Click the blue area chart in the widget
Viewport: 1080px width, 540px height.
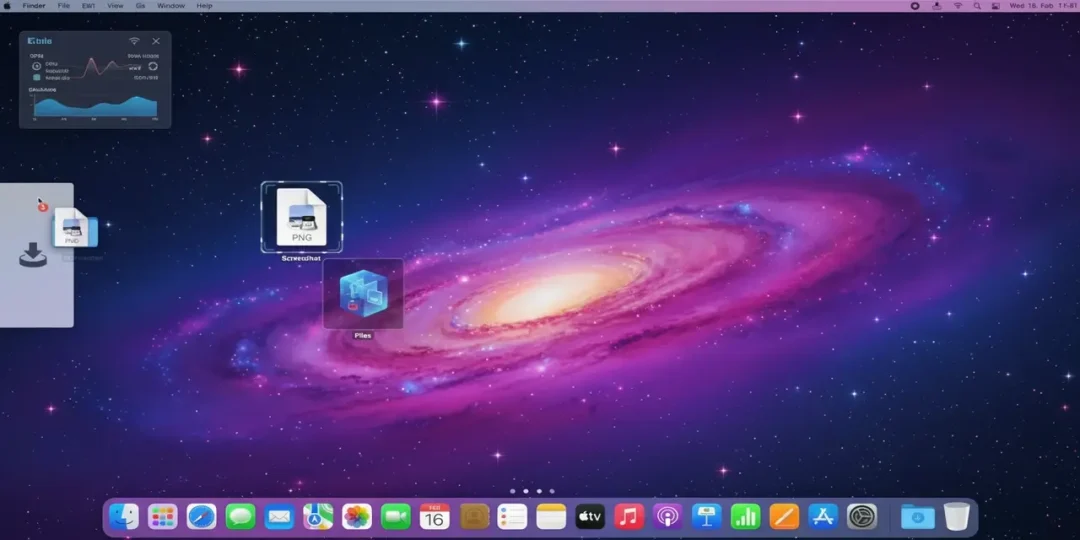tap(95, 106)
